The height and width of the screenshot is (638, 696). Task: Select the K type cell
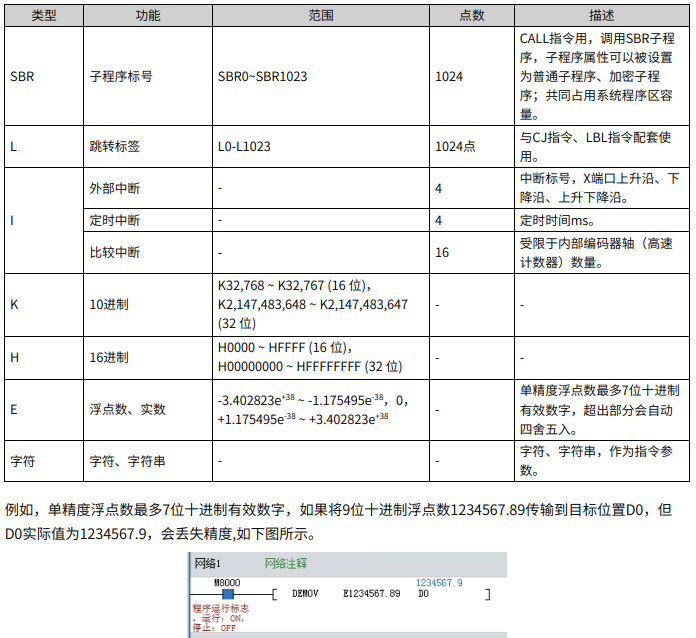pyautogui.click(x=44, y=305)
